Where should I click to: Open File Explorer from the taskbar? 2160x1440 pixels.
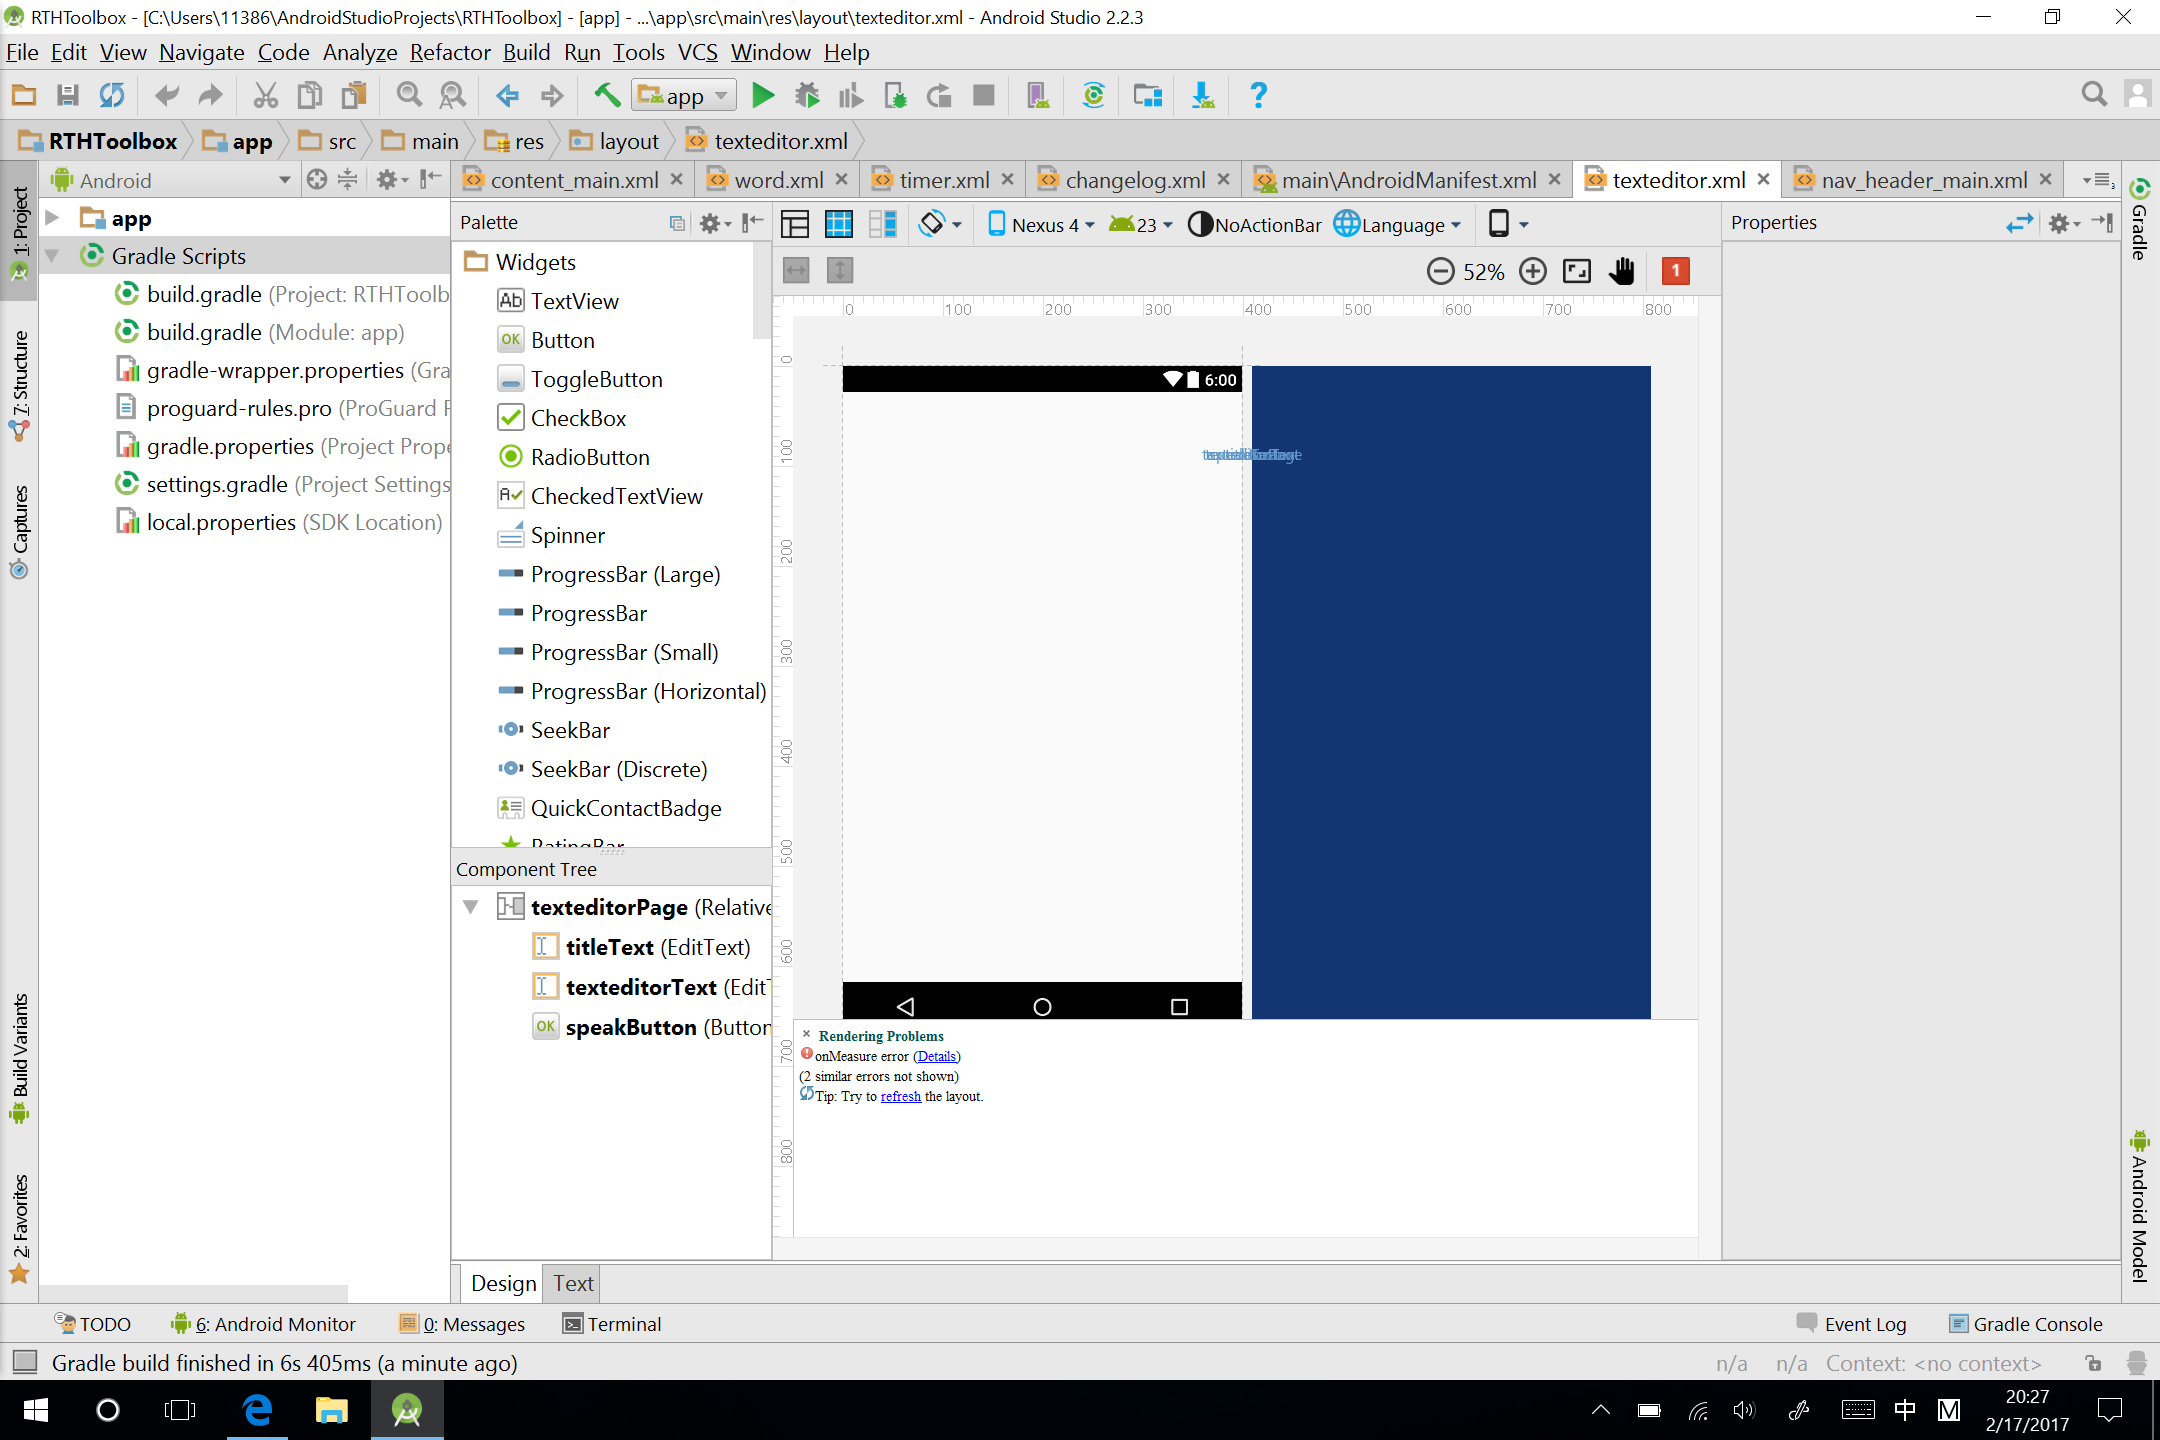pyautogui.click(x=331, y=1410)
